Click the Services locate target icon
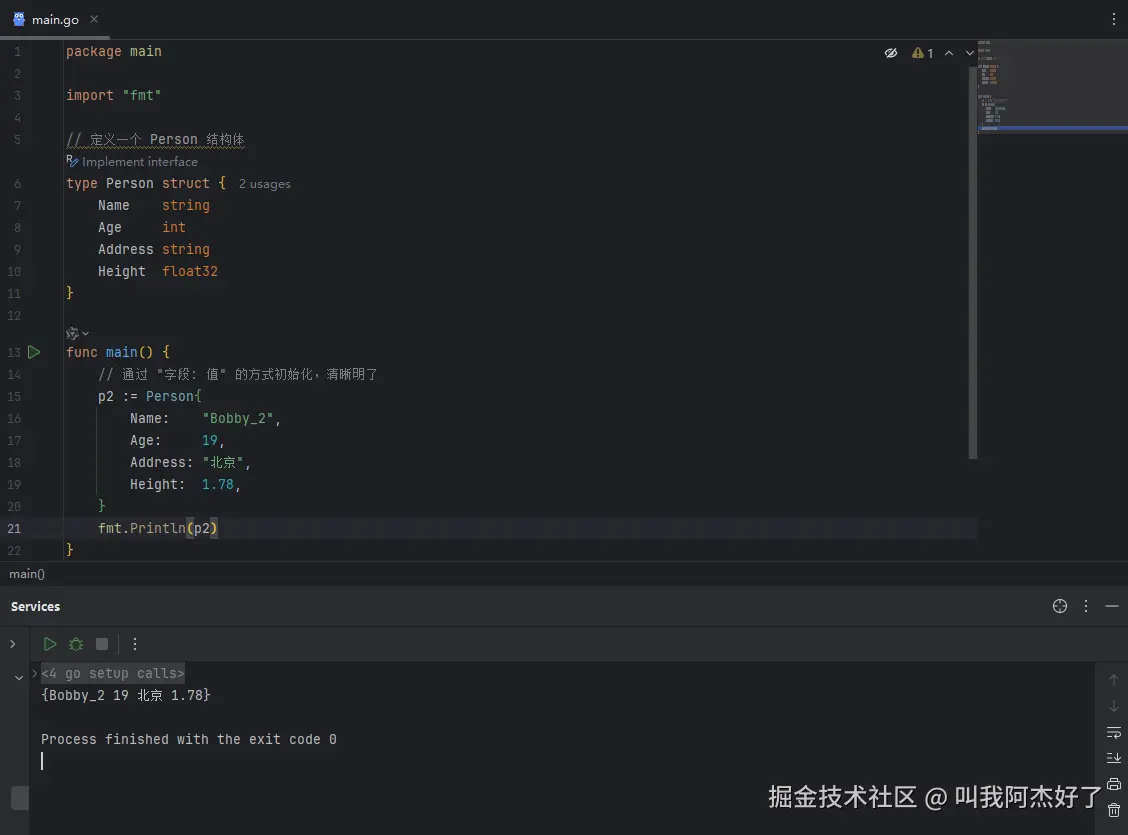The width and height of the screenshot is (1128, 835). 1060,606
